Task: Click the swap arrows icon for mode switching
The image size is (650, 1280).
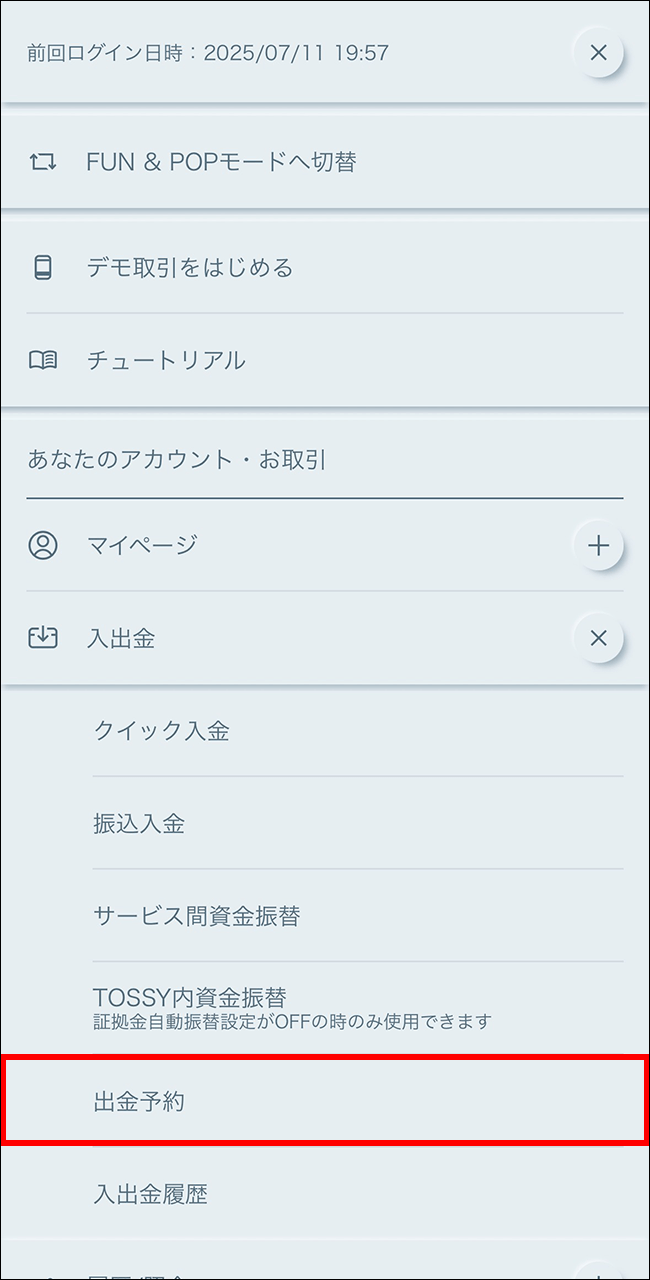Action: pyautogui.click(x=43, y=162)
